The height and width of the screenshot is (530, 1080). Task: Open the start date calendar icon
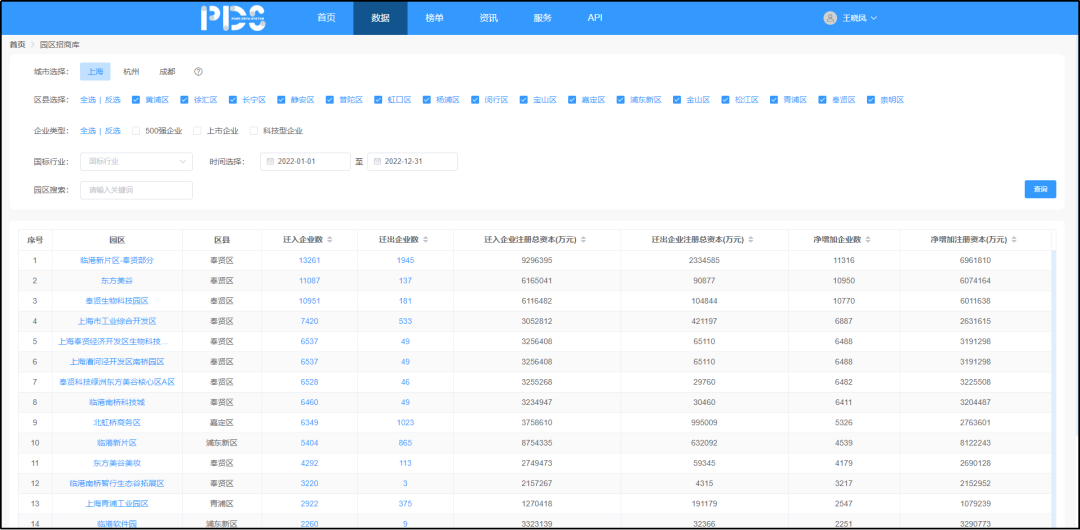[x=271, y=161]
